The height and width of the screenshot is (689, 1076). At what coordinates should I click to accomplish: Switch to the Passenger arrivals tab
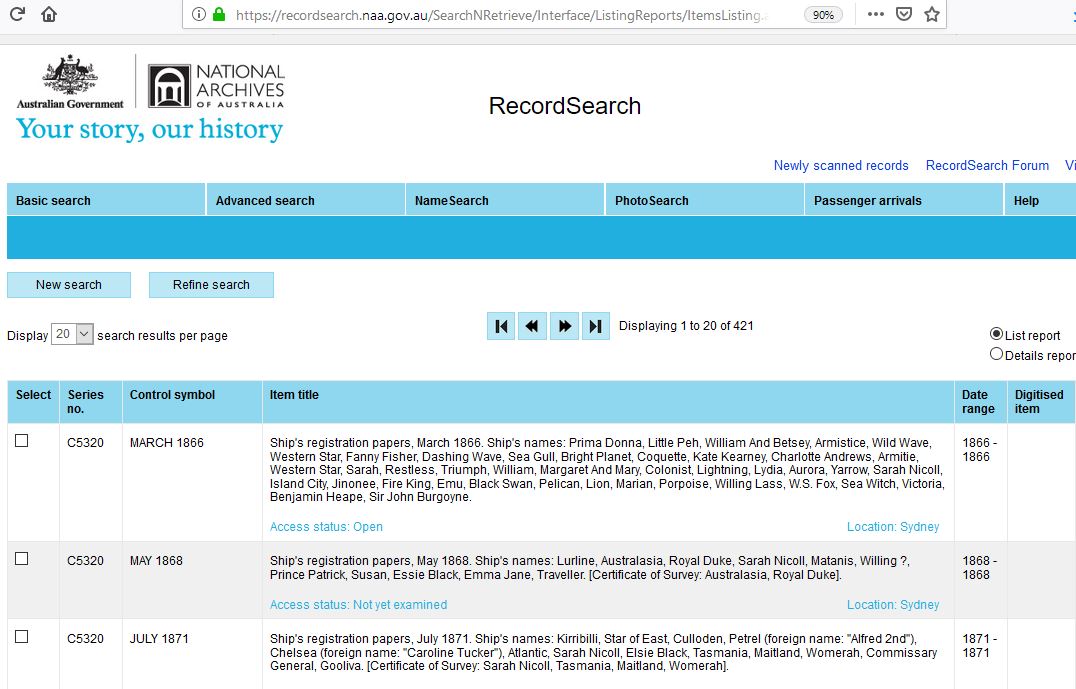coord(867,201)
